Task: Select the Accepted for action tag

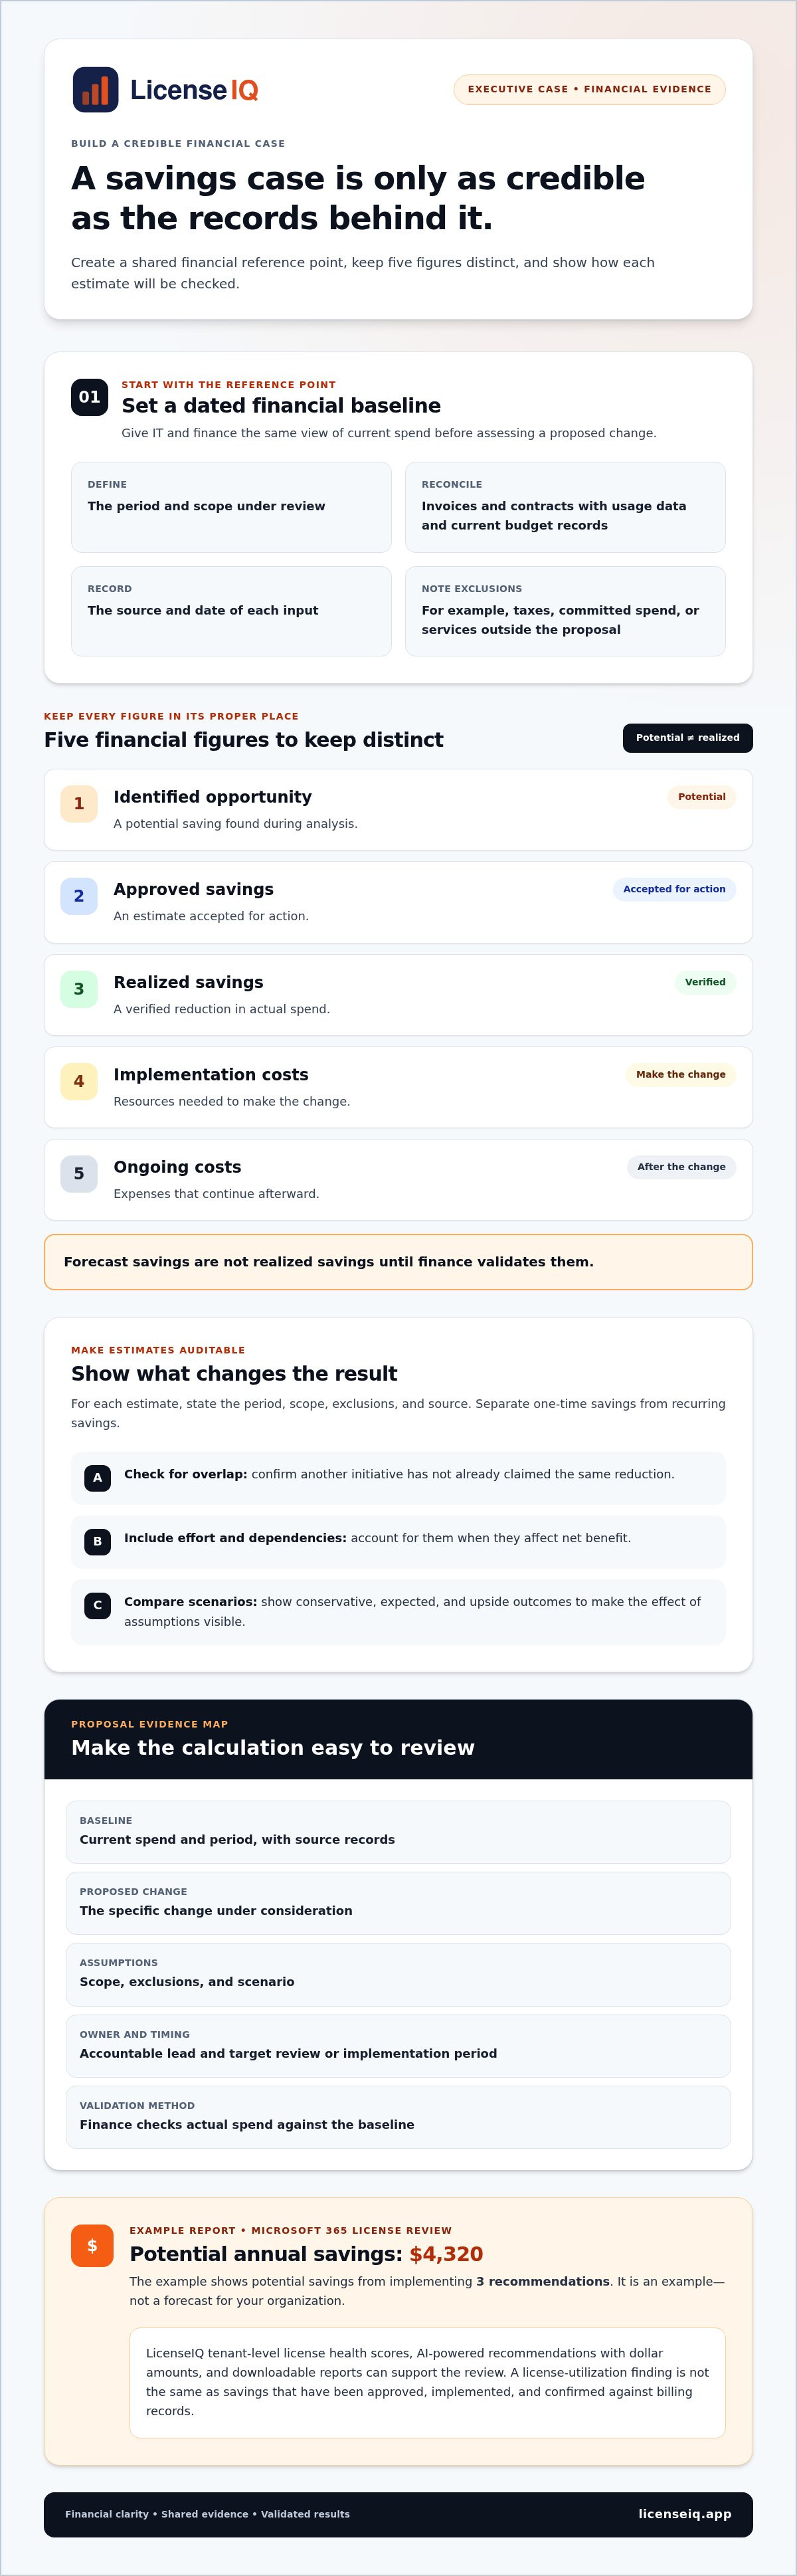Action: pyautogui.click(x=674, y=889)
